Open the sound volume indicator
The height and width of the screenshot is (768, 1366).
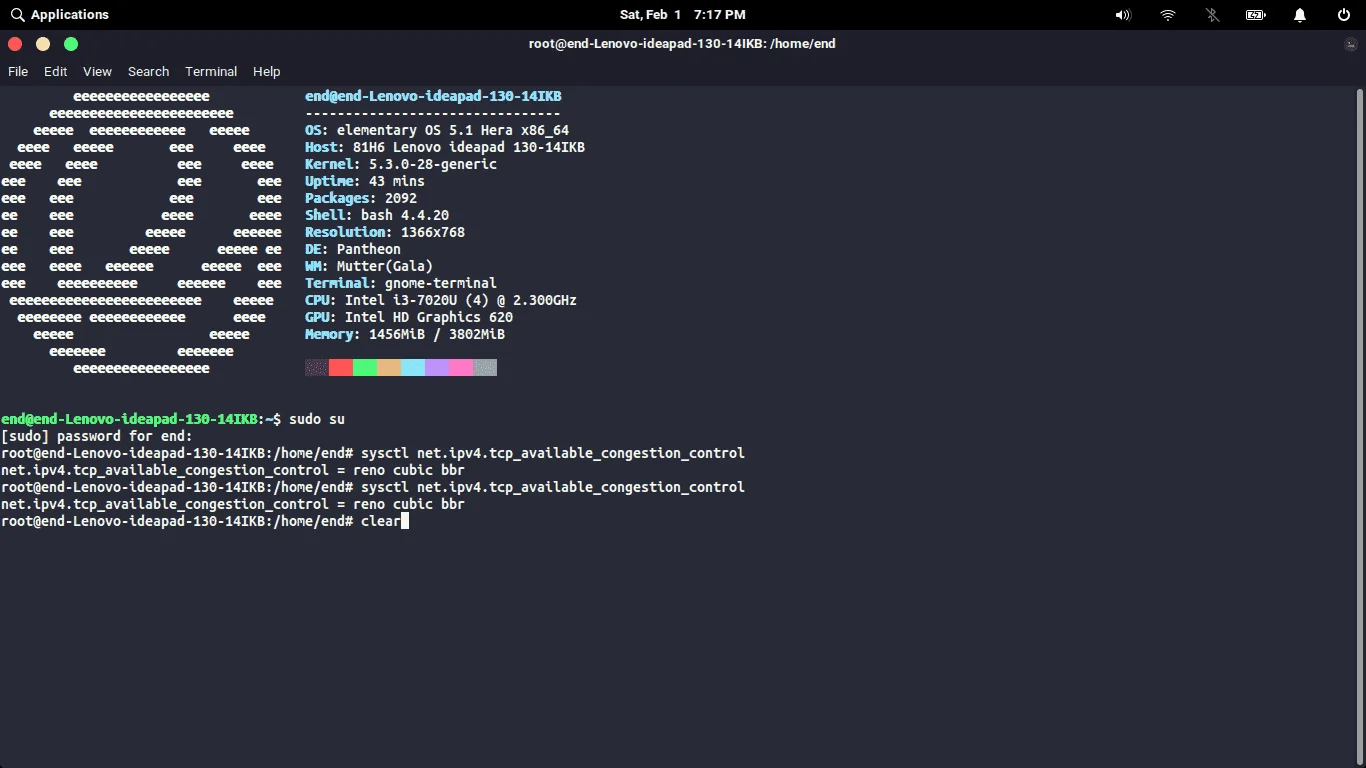coord(1123,15)
